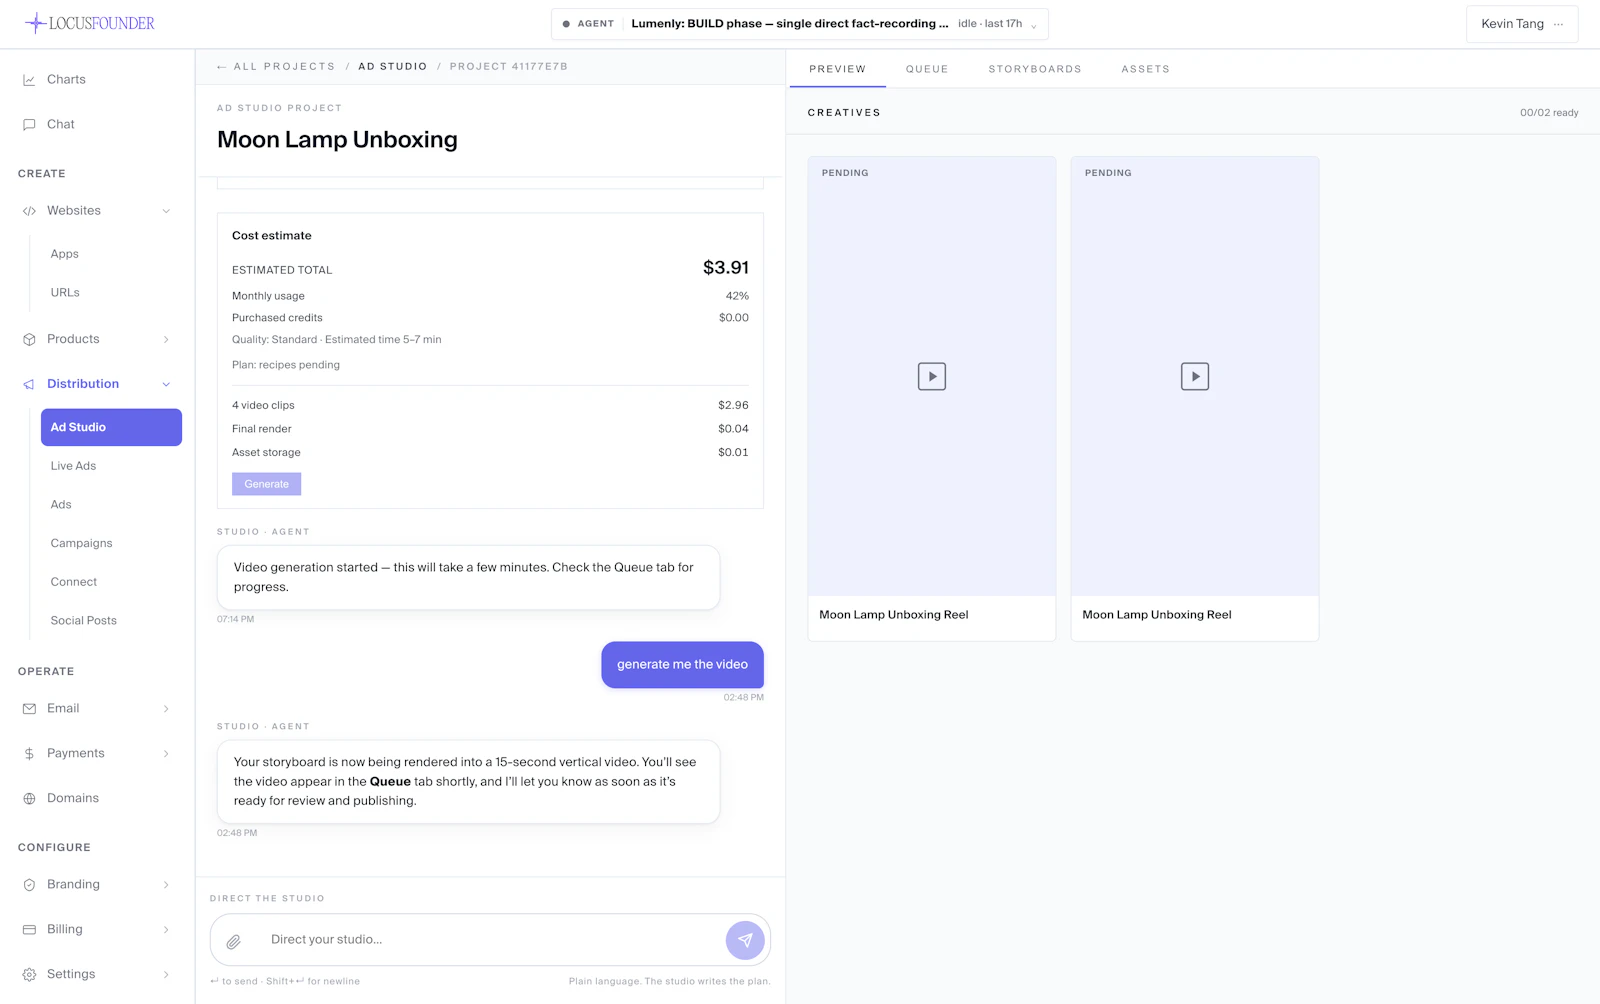The width and height of the screenshot is (1600, 1004).
Task: Open Apps under Websites
Action: (65, 254)
